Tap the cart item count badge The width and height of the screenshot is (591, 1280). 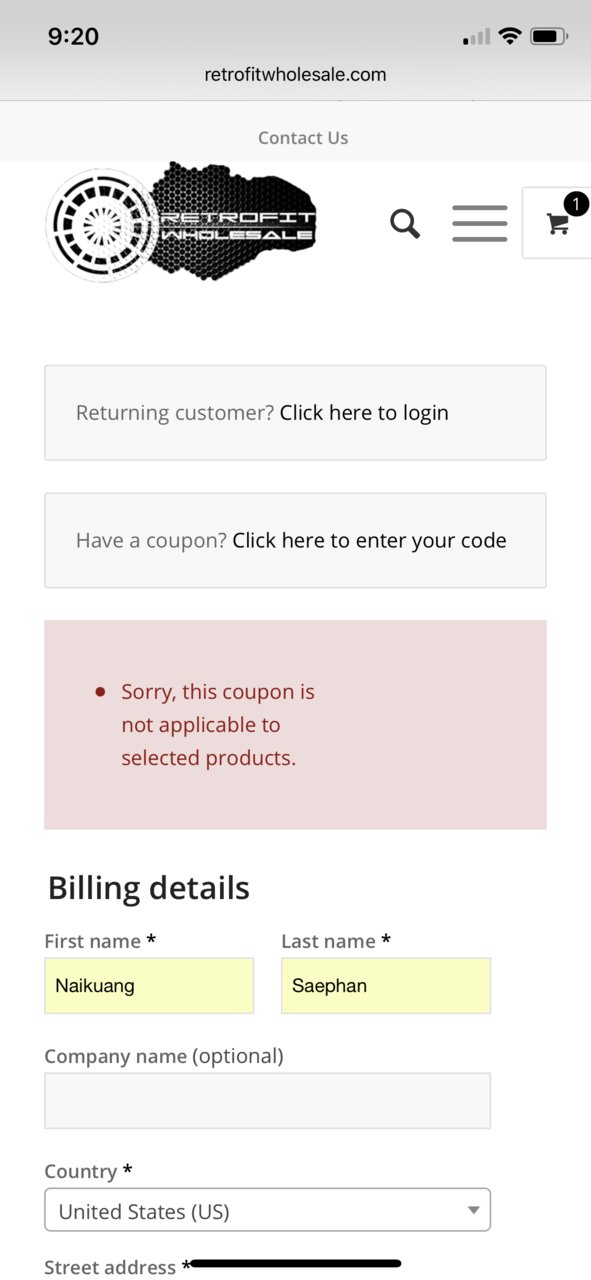(576, 204)
